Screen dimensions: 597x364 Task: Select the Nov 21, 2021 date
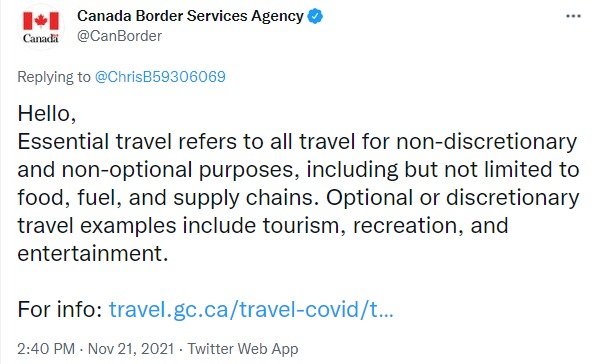coord(131,349)
